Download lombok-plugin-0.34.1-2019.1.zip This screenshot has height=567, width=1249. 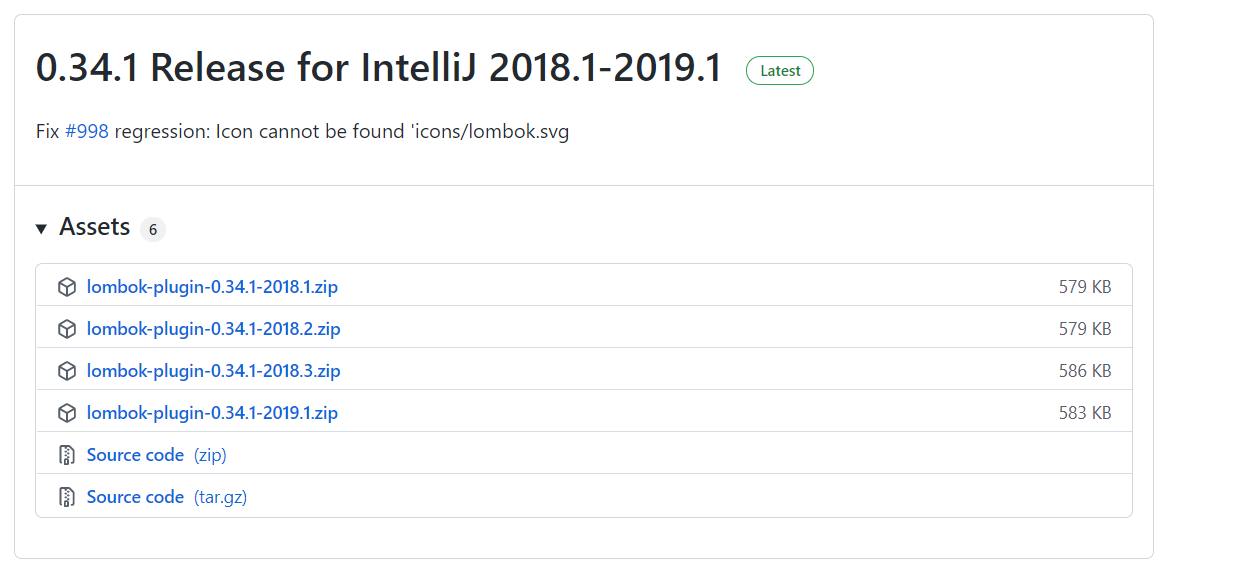pyautogui.click(x=212, y=413)
